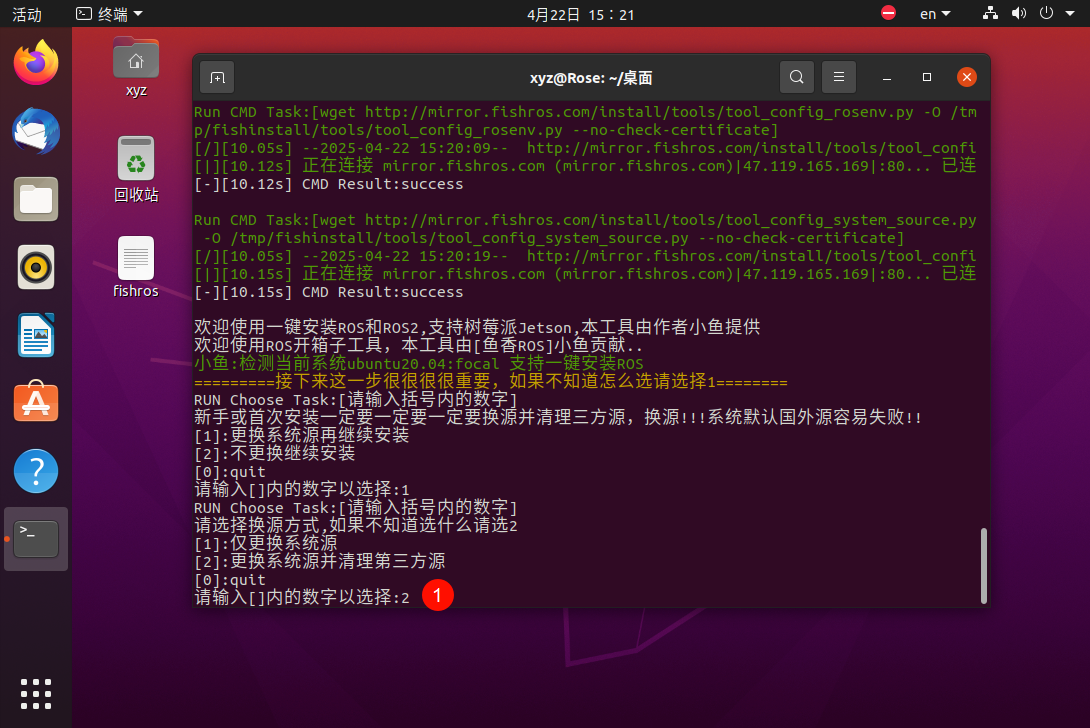
Task: Click the [-][10.15s] CMD Result:success line
Action: (x=329, y=292)
